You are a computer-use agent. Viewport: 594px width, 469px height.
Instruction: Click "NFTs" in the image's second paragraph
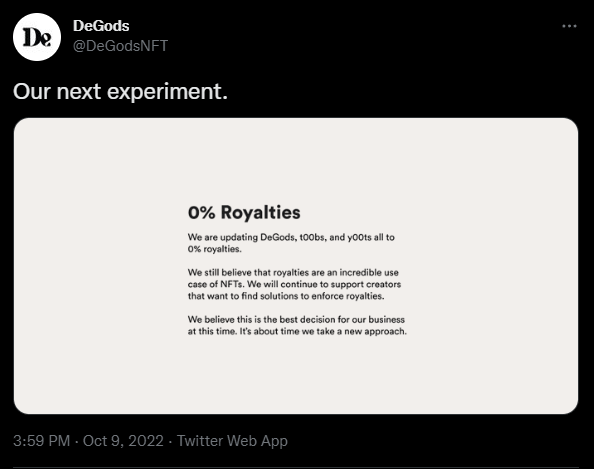[231, 284]
